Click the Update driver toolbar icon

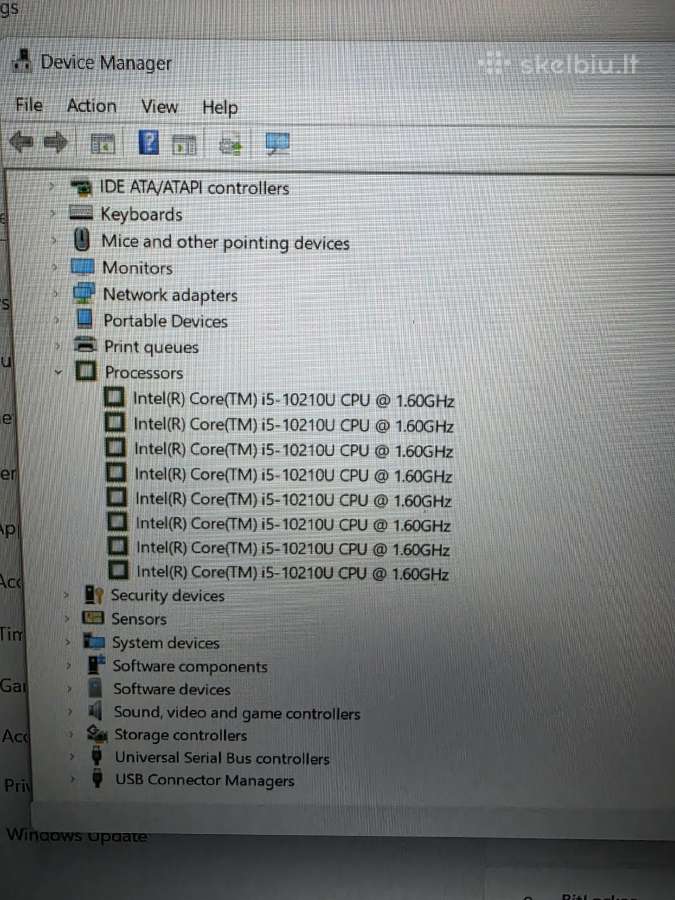231,145
